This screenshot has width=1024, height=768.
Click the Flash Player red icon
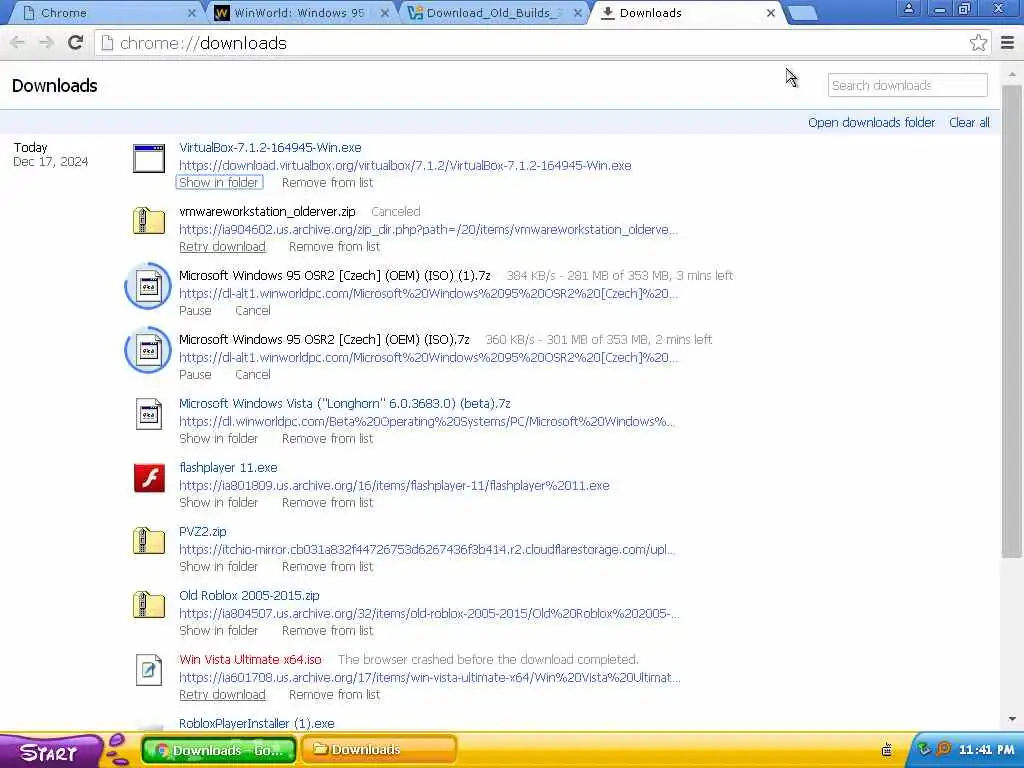click(149, 478)
